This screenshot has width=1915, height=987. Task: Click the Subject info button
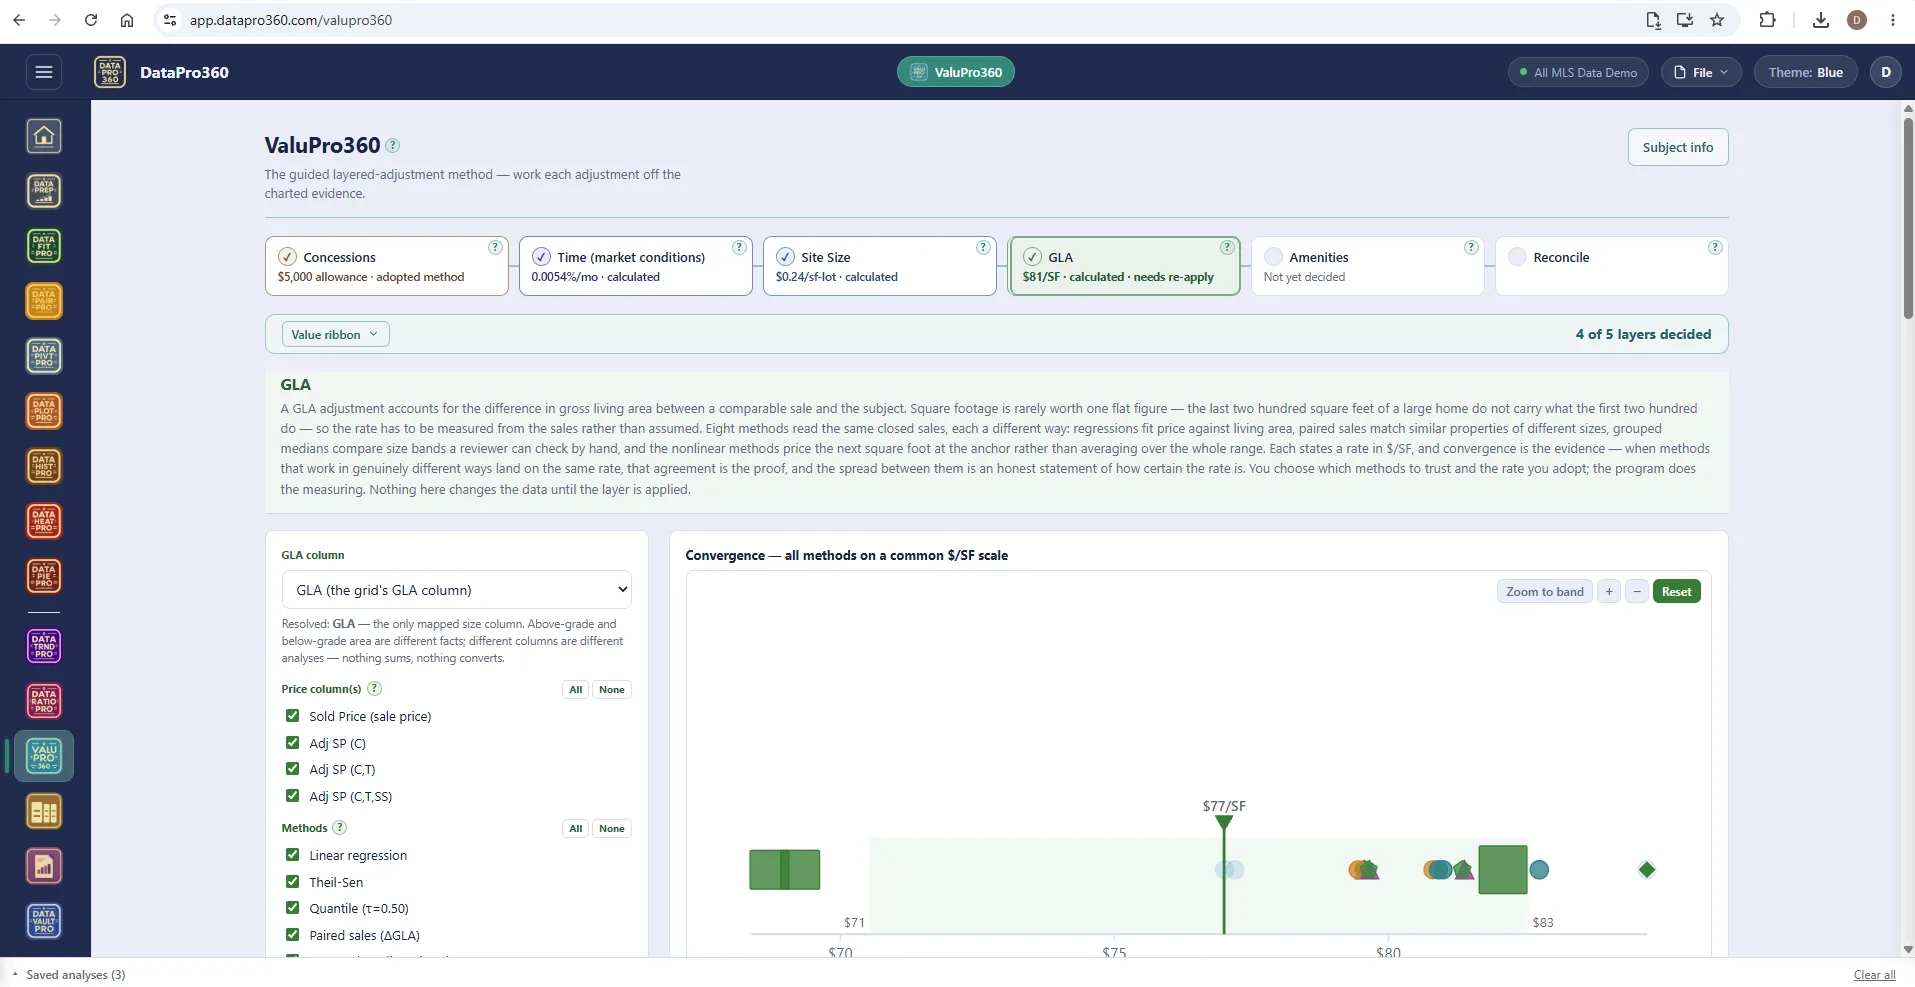pyautogui.click(x=1678, y=147)
